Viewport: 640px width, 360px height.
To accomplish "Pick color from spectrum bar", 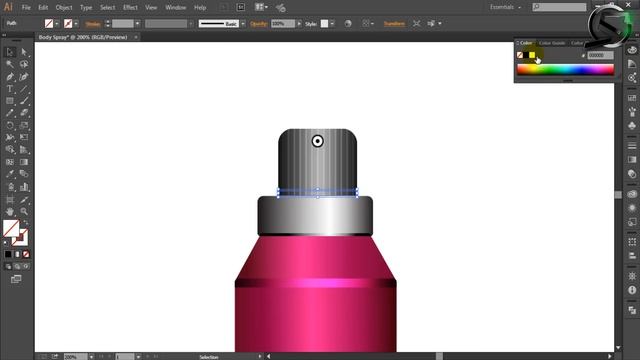I will click(565, 69).
